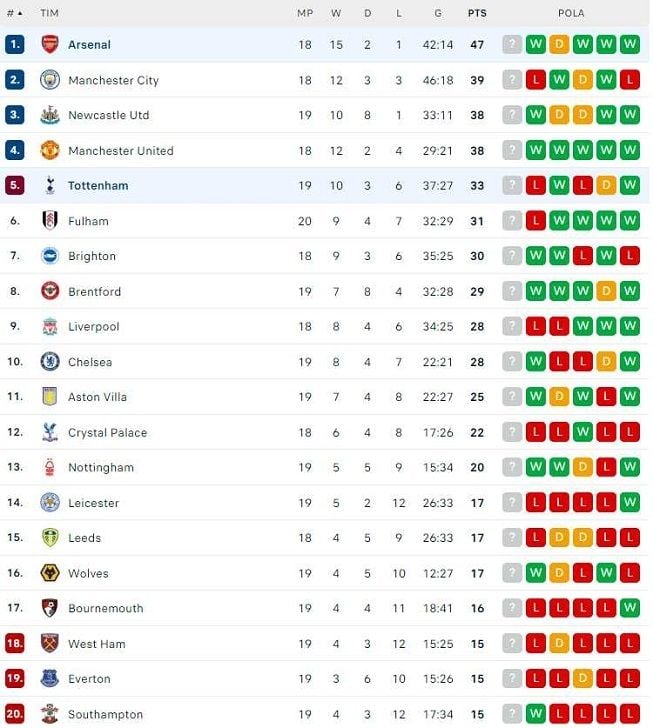
Task: Sort standings by MP column header
Action: [305, 13]
